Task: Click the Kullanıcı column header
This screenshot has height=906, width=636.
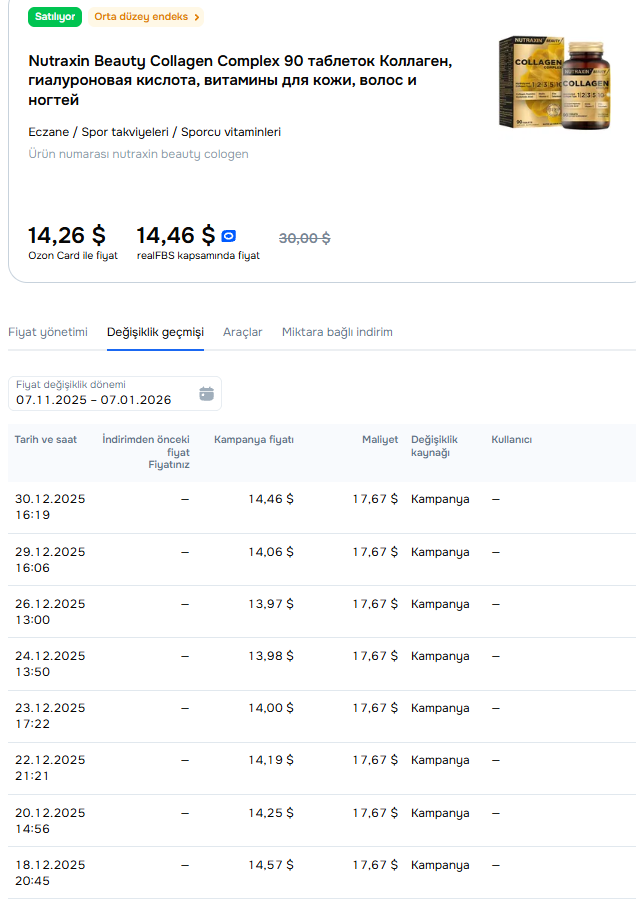Action: click(x=512, y=440)
